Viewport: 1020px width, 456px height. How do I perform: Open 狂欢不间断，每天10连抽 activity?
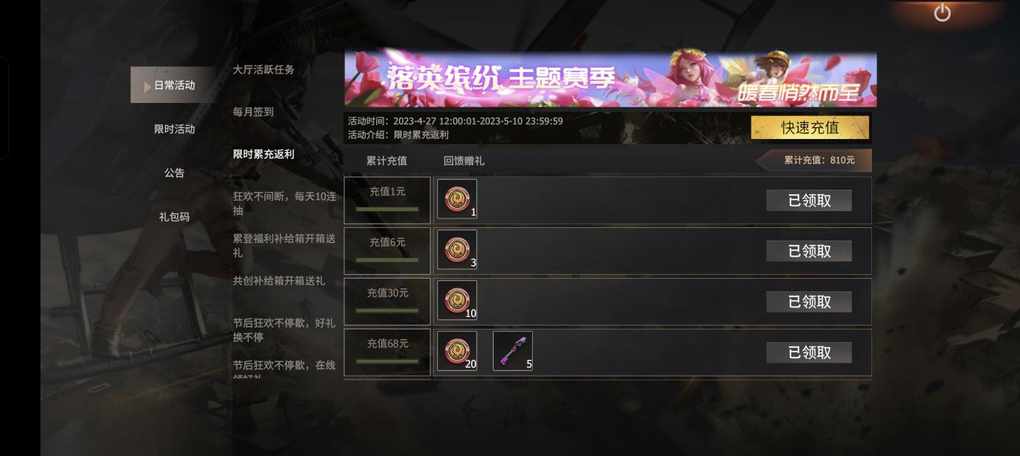(x=285, y=203)
